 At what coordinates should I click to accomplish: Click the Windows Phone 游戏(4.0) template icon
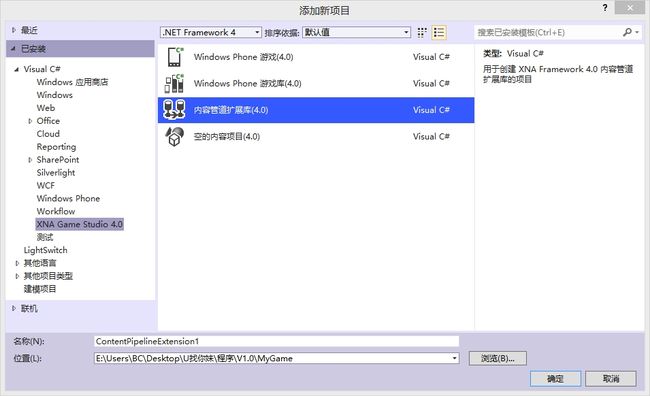pyautogui.click(x=175, y=57)
